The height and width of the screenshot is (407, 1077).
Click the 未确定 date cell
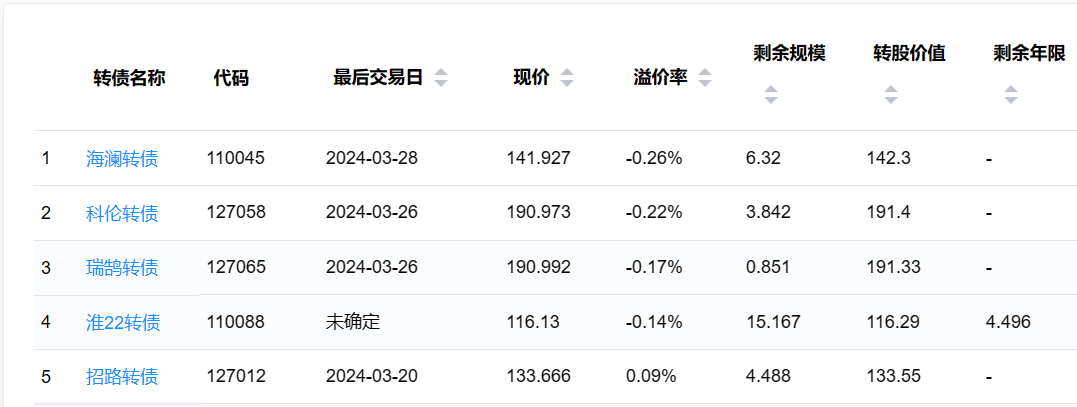point(353,322)
